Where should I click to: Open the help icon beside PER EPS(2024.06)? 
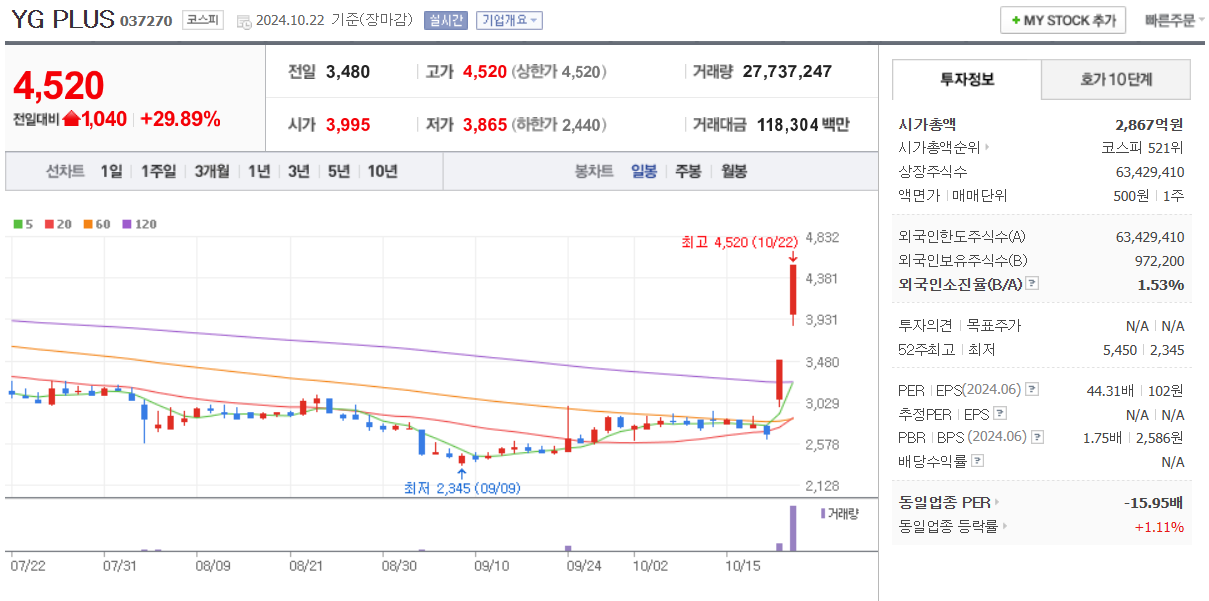[x=1032, y=390]
